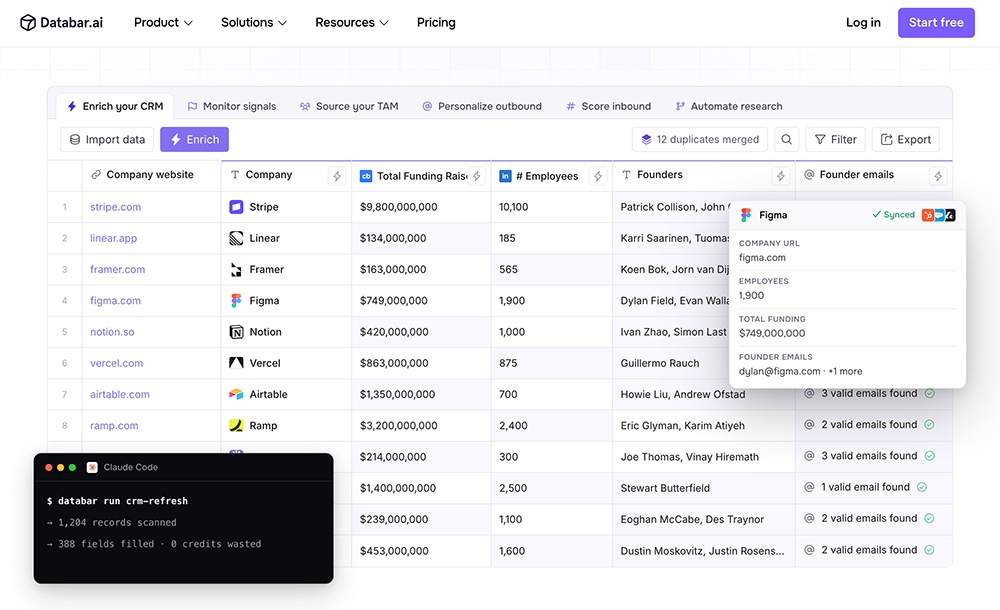Click dylan@figma.com in the Figma card
The width and height of the screenshot is (1000, 610).
coord(779,371)
